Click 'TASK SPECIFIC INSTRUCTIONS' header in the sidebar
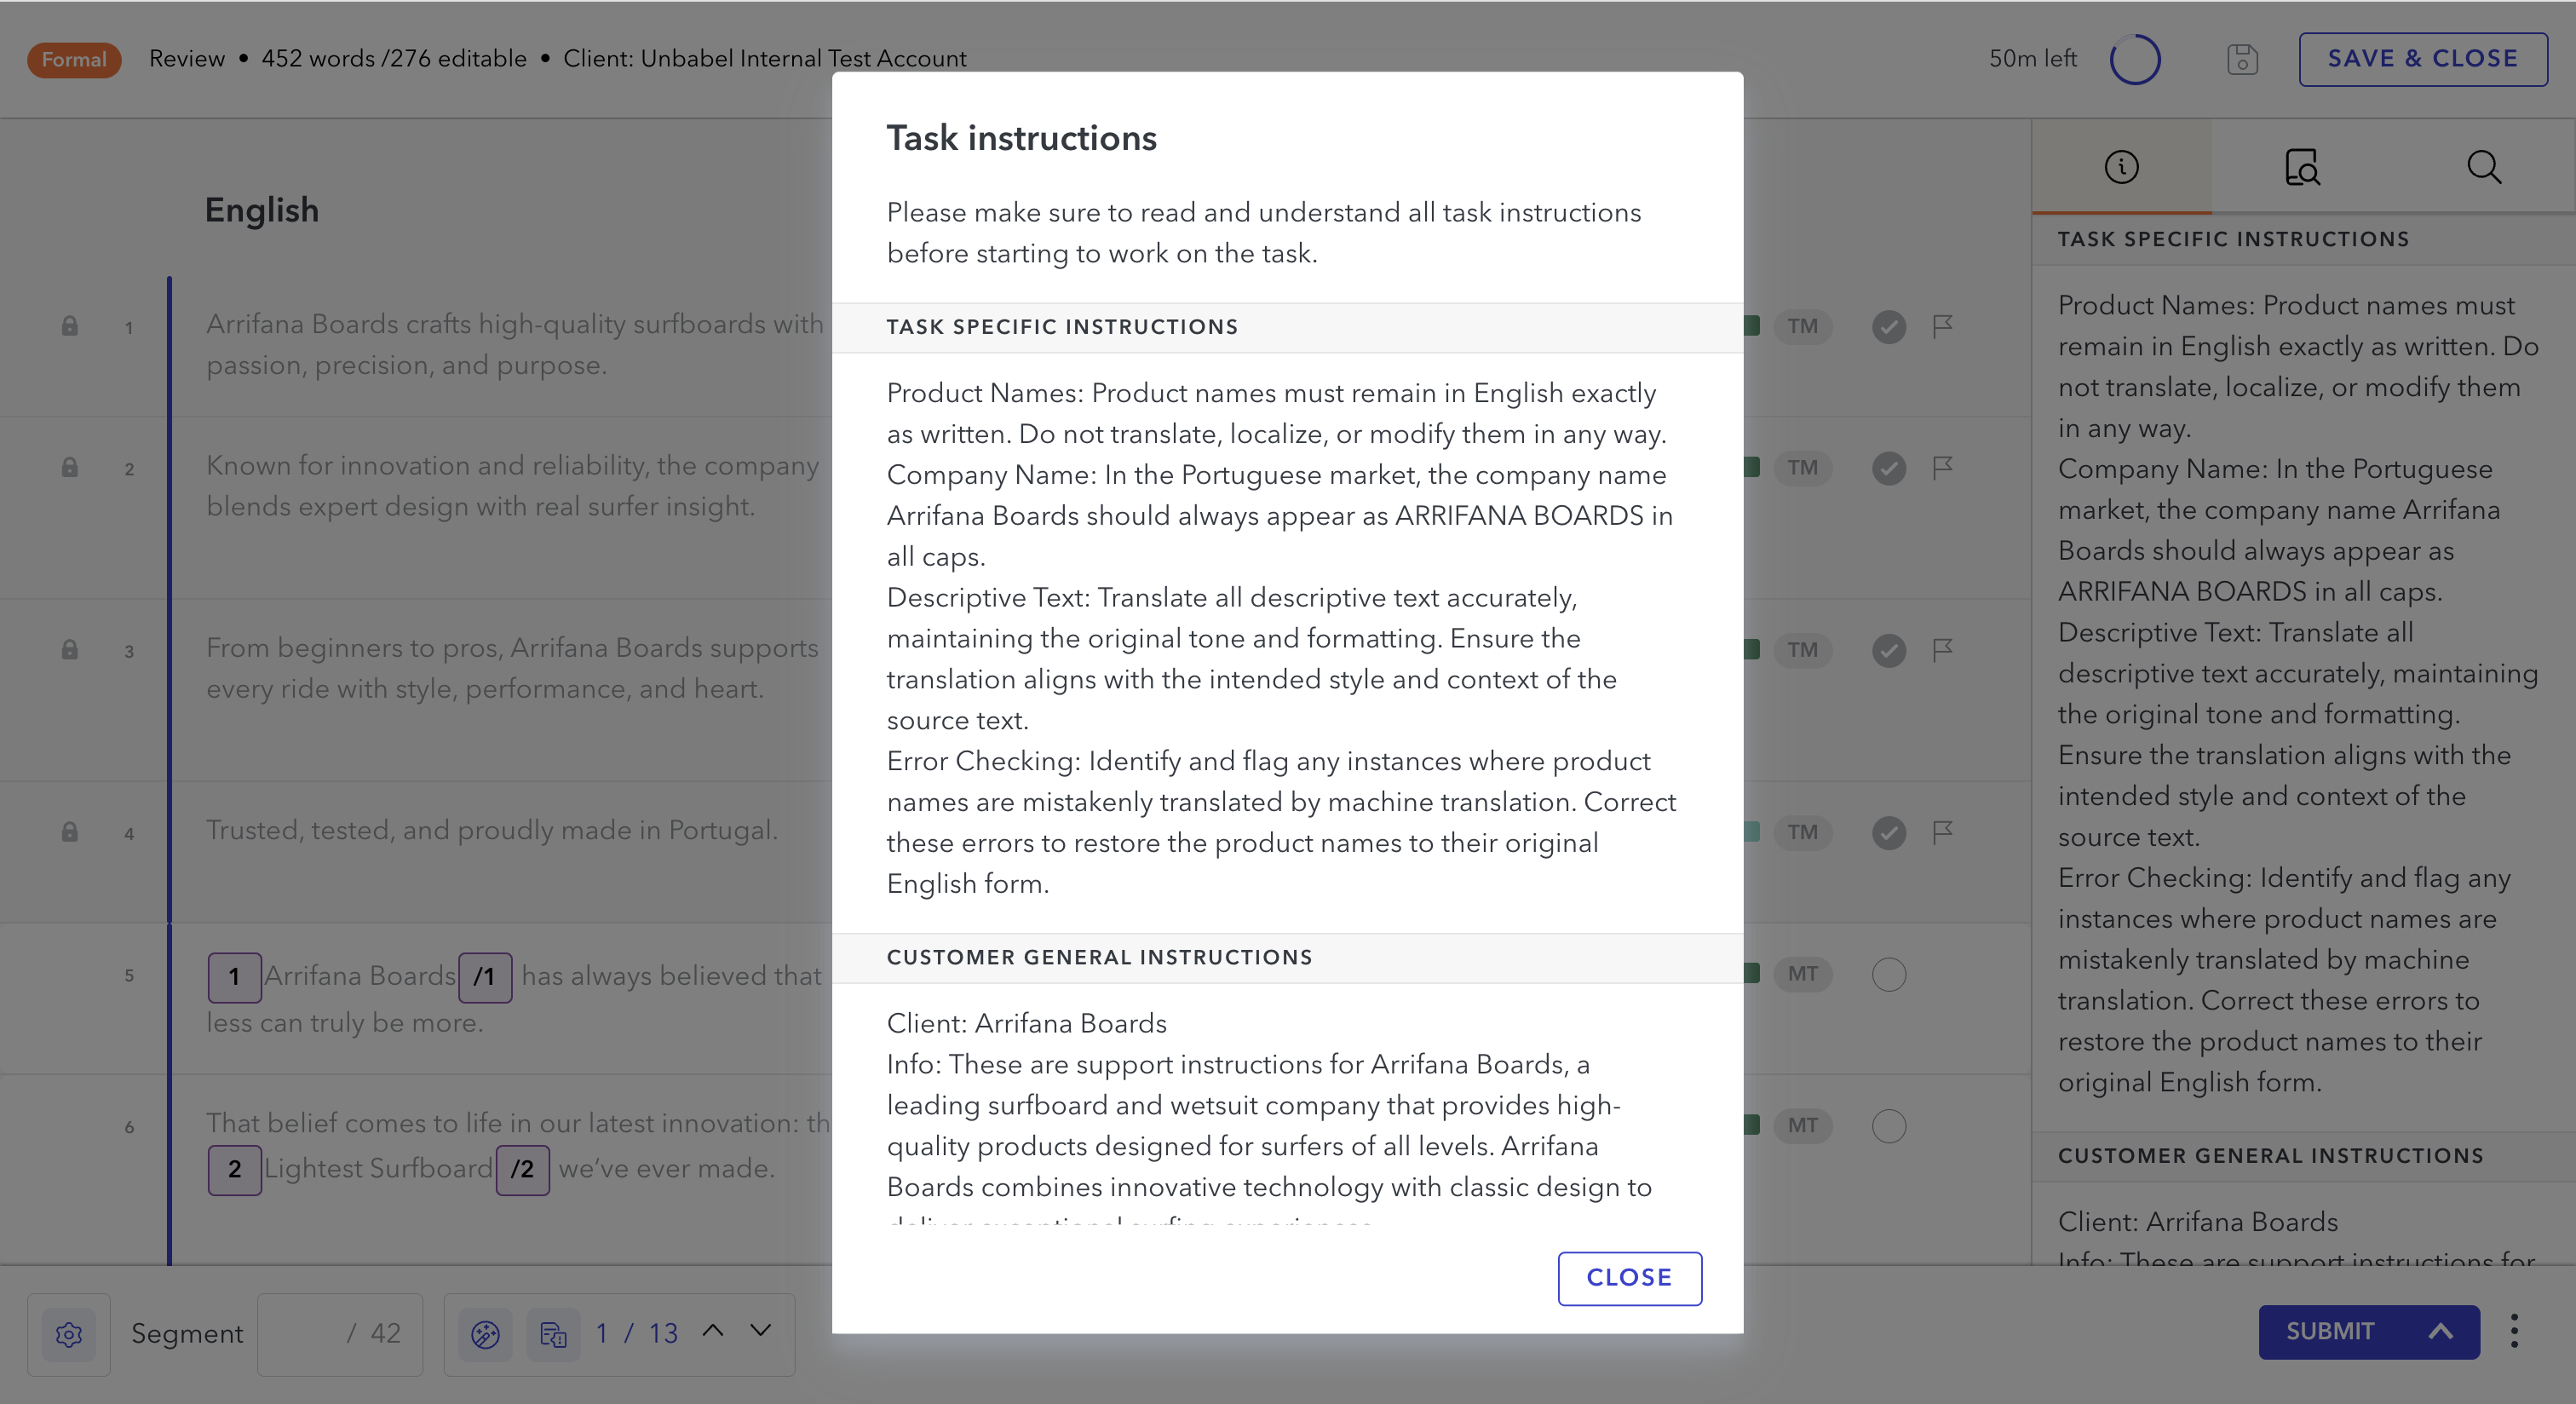The image size is (2576, 1404). pyautogui.click(x=2233, y=239)
